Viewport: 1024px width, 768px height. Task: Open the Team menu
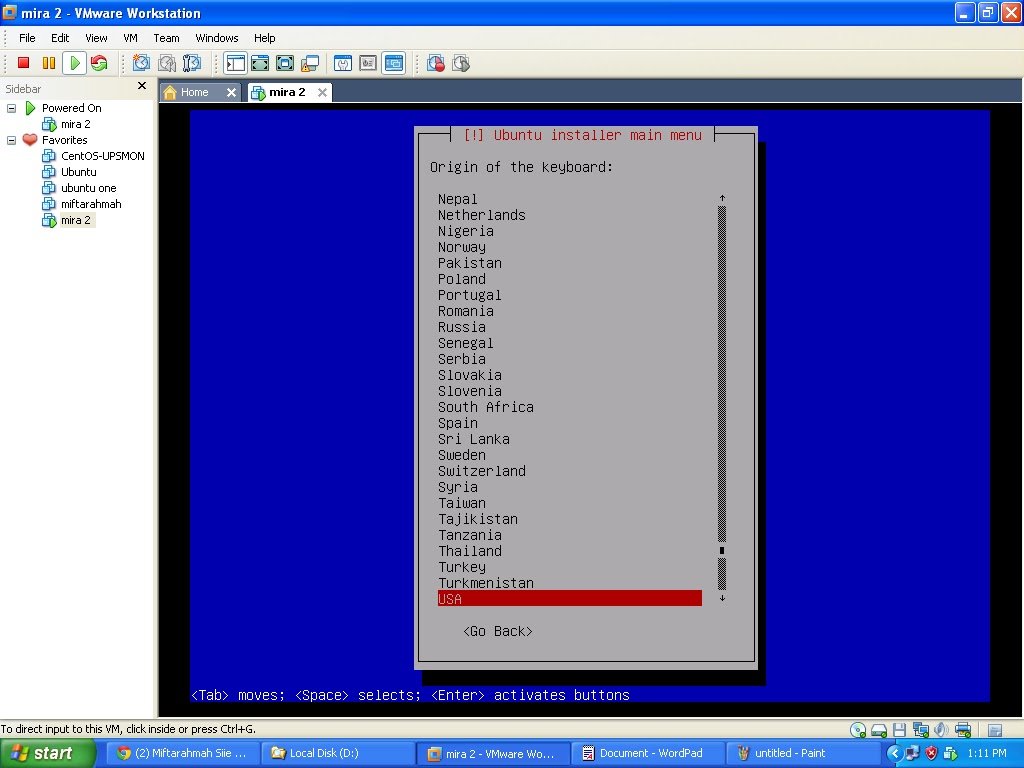point(167,38)
